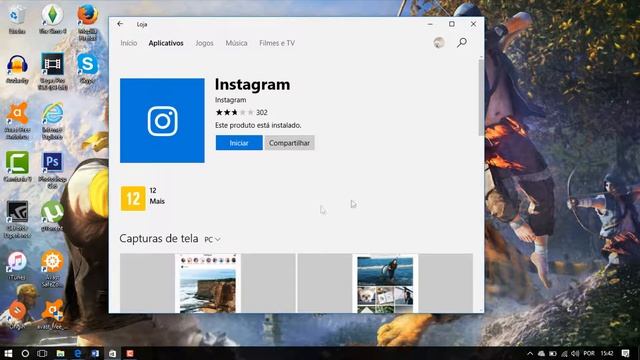Open Edge browser from taskbar
The height and width of the screenshot is (360, 640).
click(77, 353)
